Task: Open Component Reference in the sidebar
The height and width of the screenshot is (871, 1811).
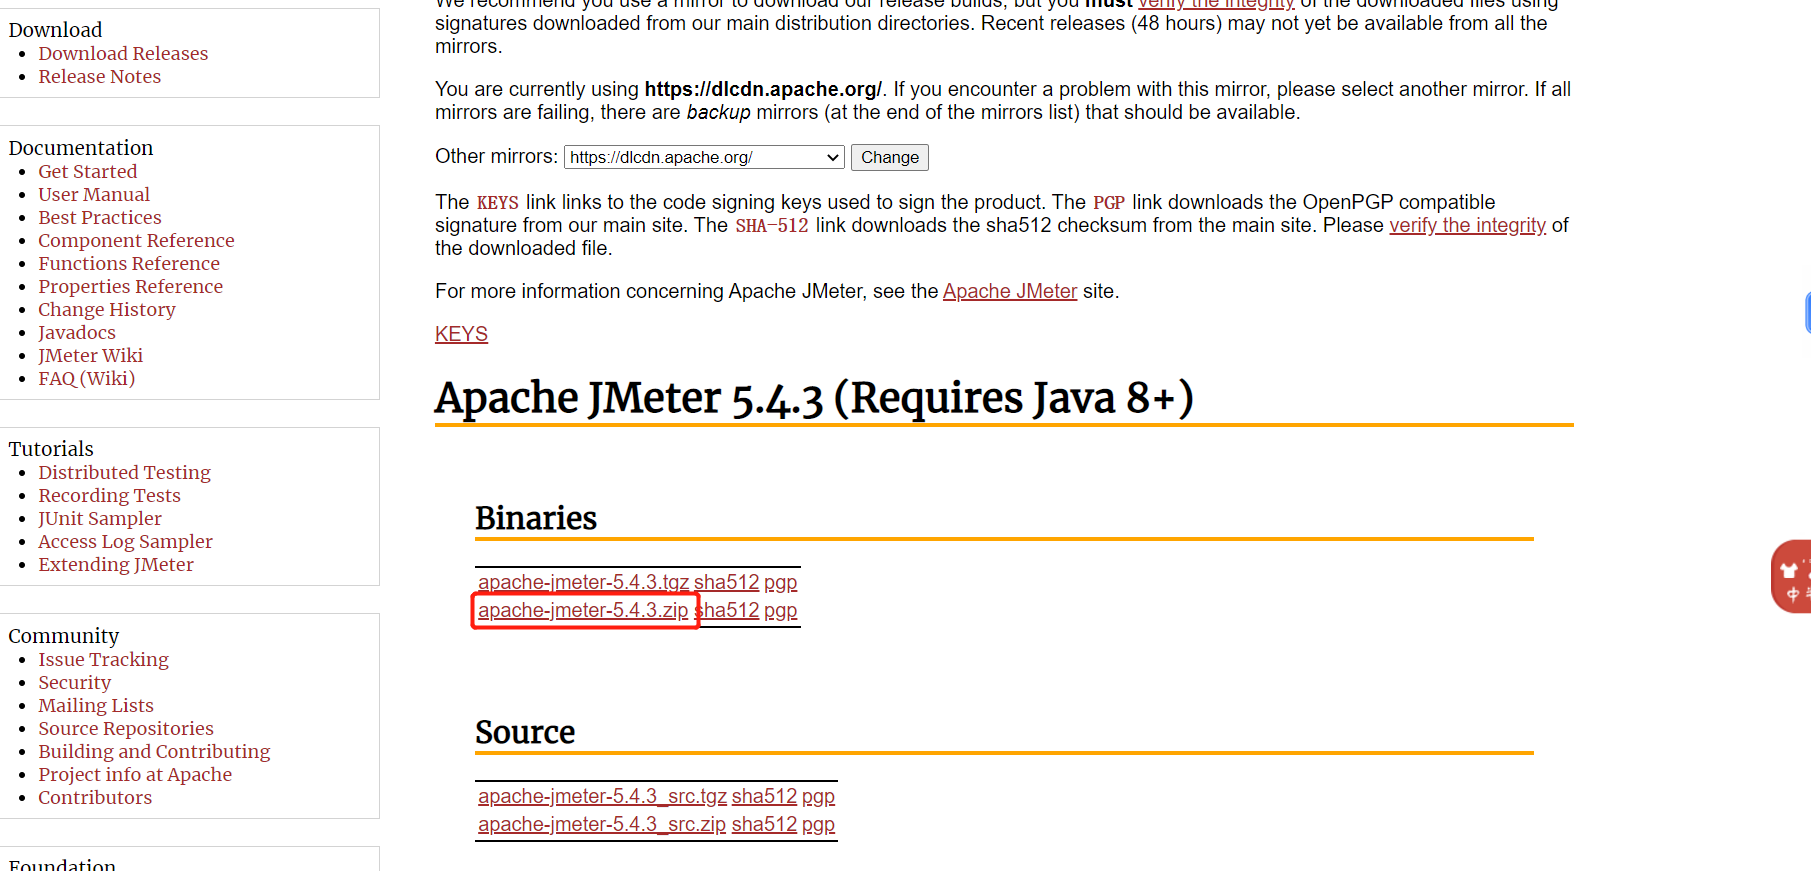Action: pos(136,240)
